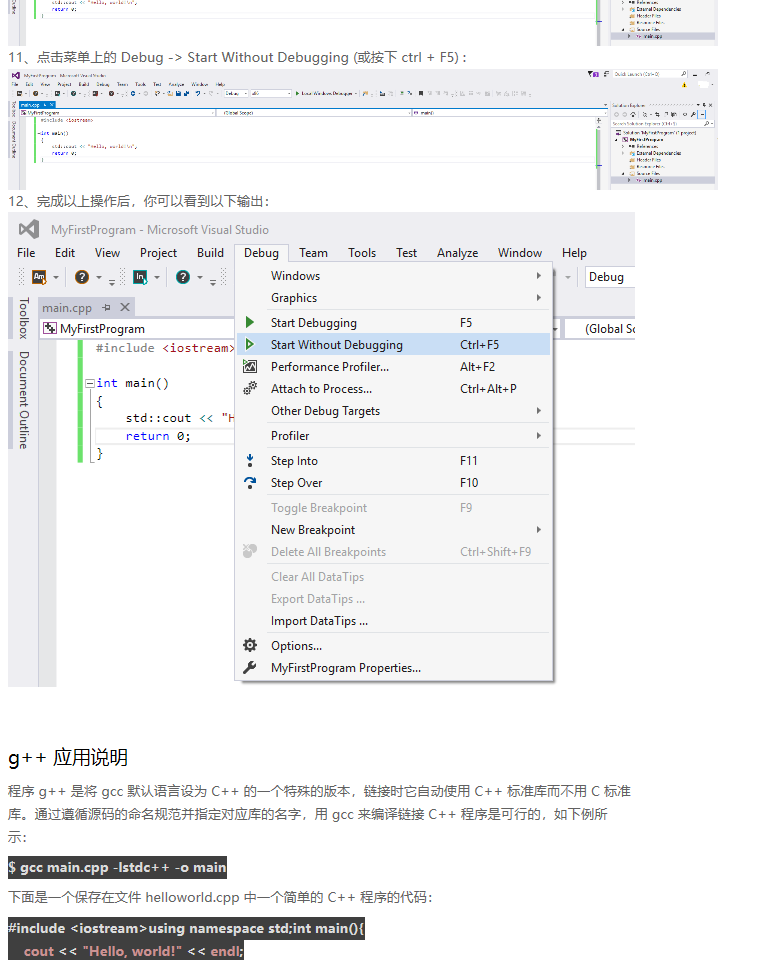Click the 'return 0;' code line
764x960 pixels.
click(x=158, y=436)
